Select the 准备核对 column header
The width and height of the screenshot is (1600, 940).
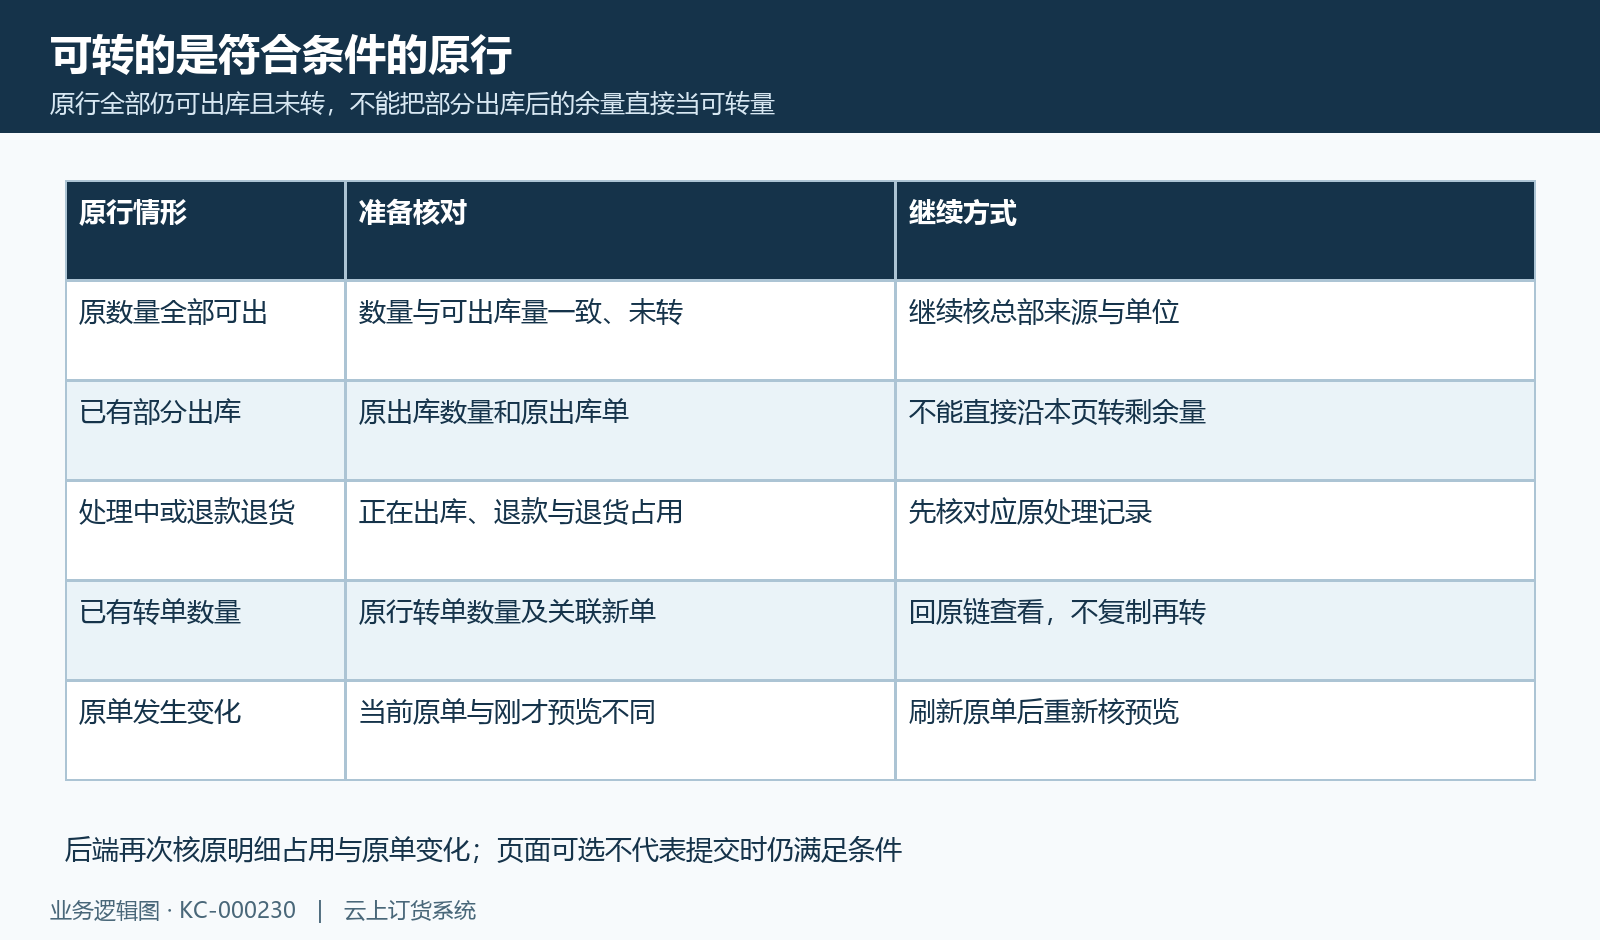[x=620, y=231]
